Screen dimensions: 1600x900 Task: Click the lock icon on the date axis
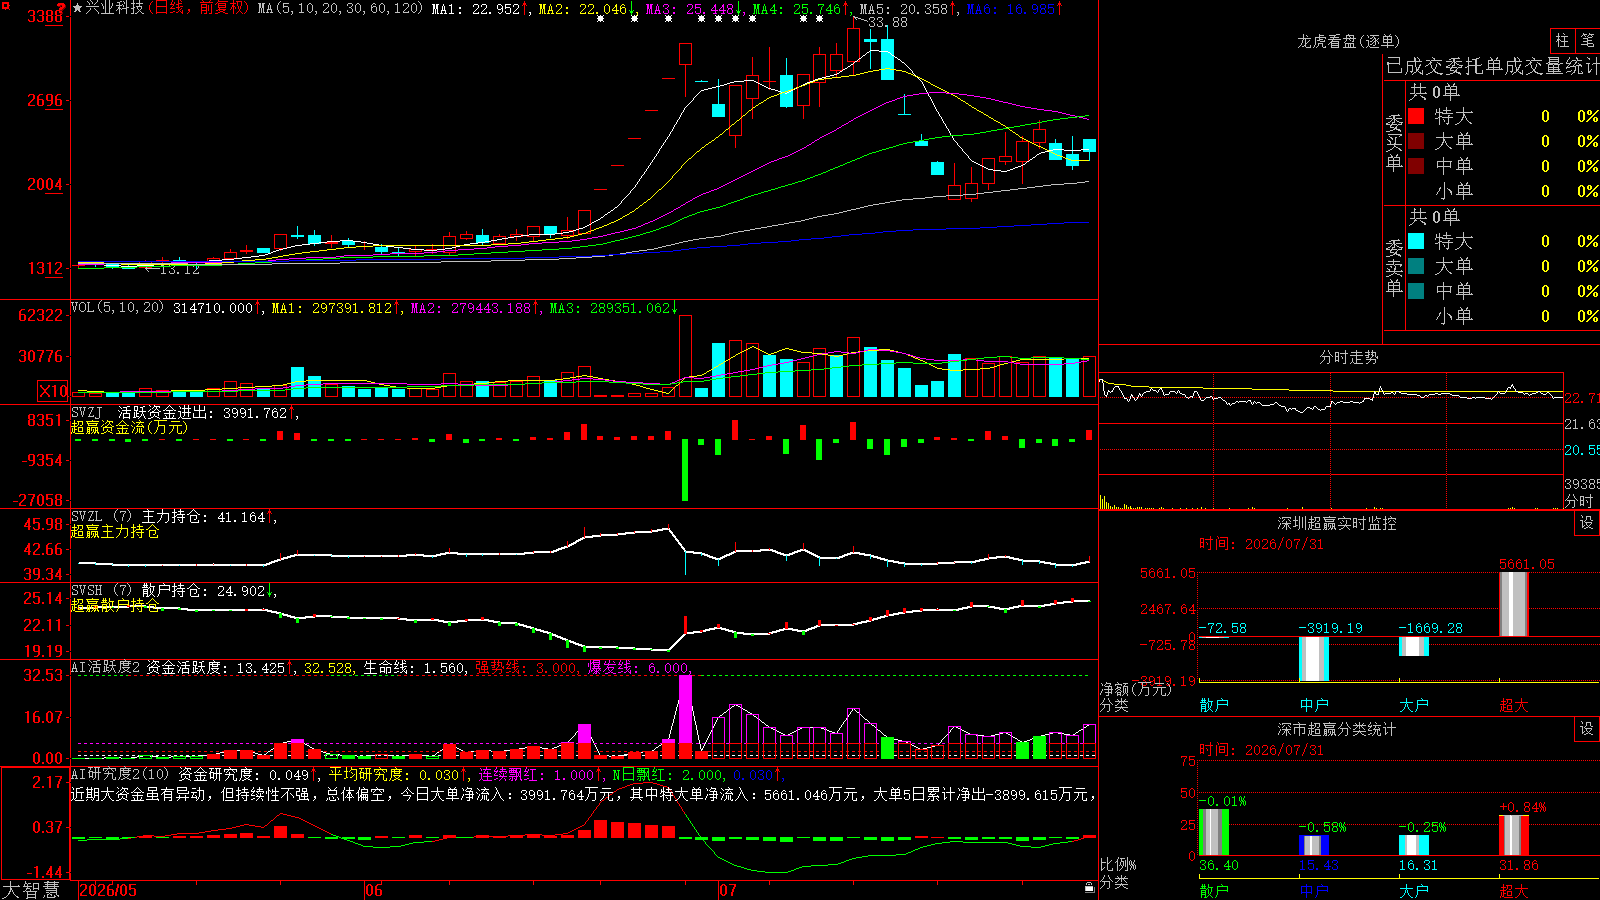[1089, 888]
